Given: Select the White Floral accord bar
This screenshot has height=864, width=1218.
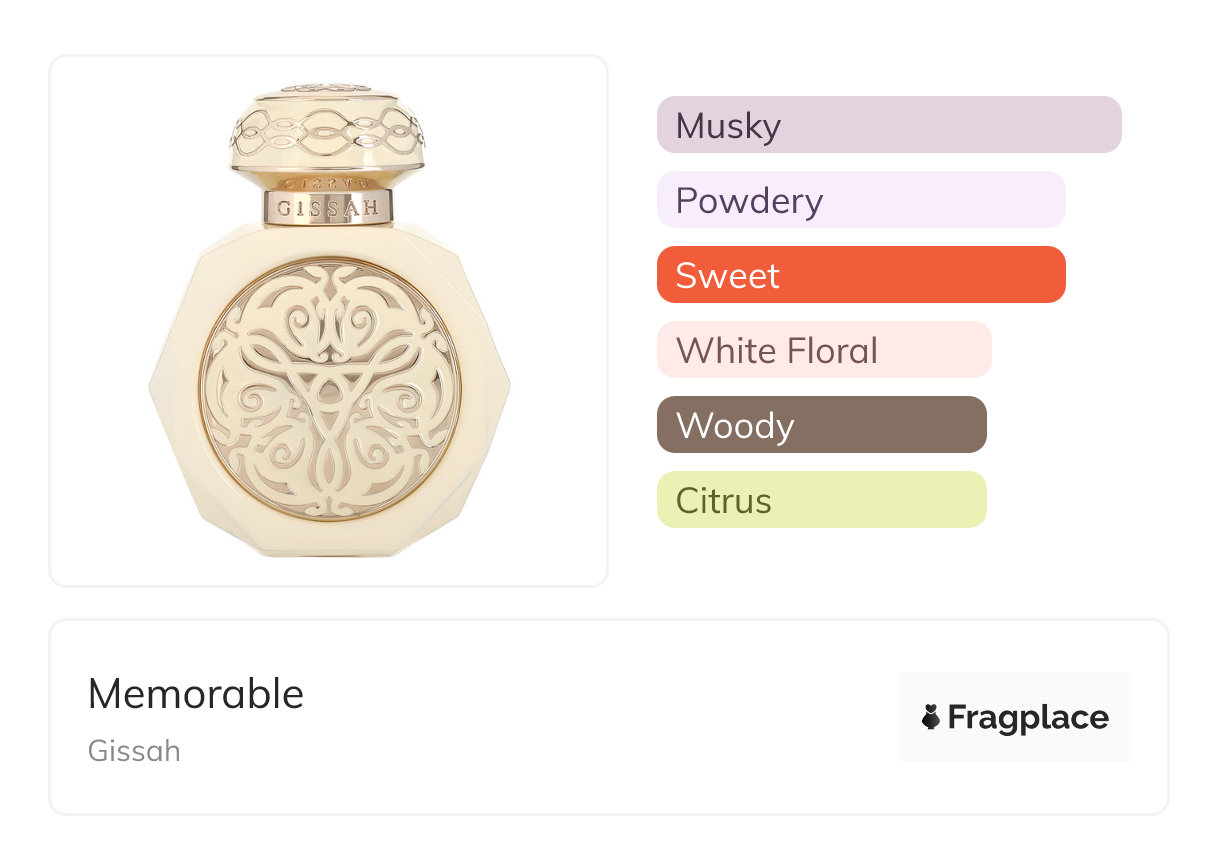Looking at the screenshot, I should coord(824,350).
